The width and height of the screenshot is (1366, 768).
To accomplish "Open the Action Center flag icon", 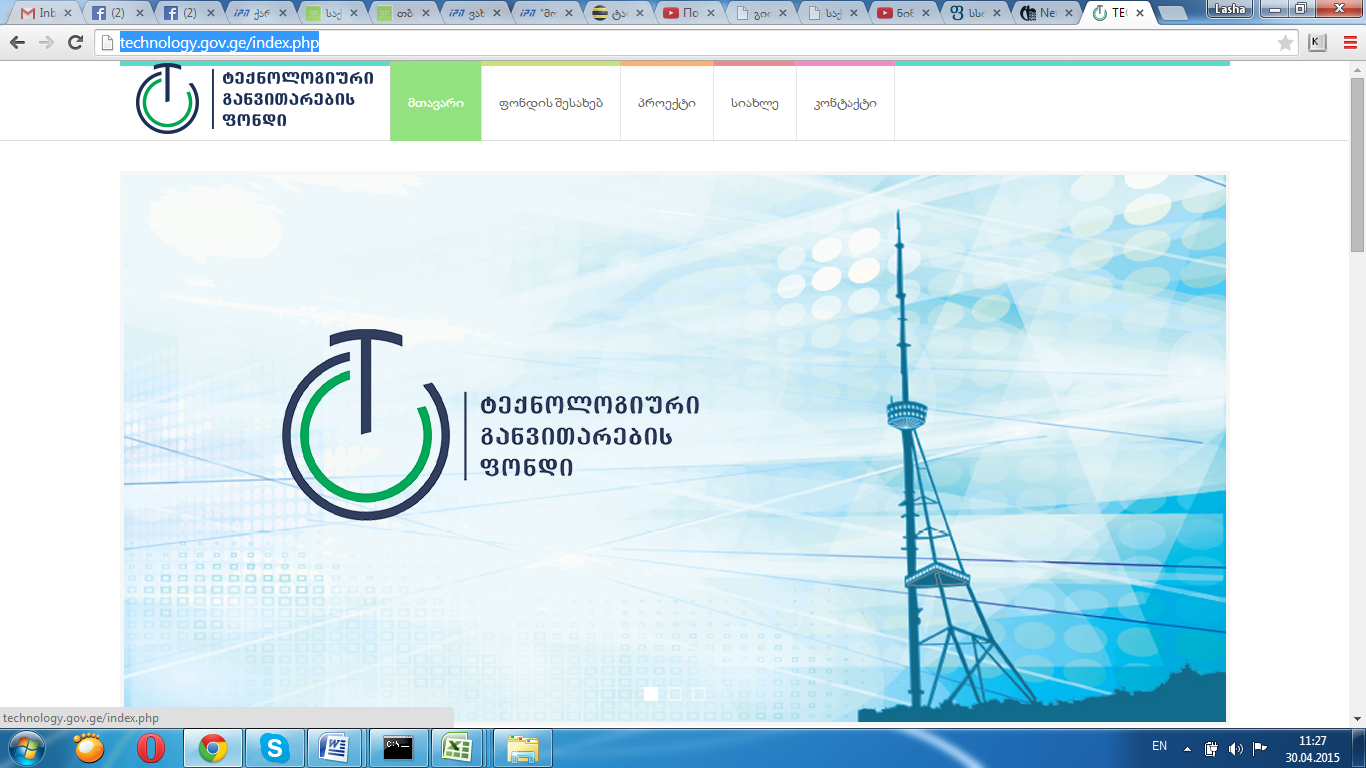I will pos(1260,748).
